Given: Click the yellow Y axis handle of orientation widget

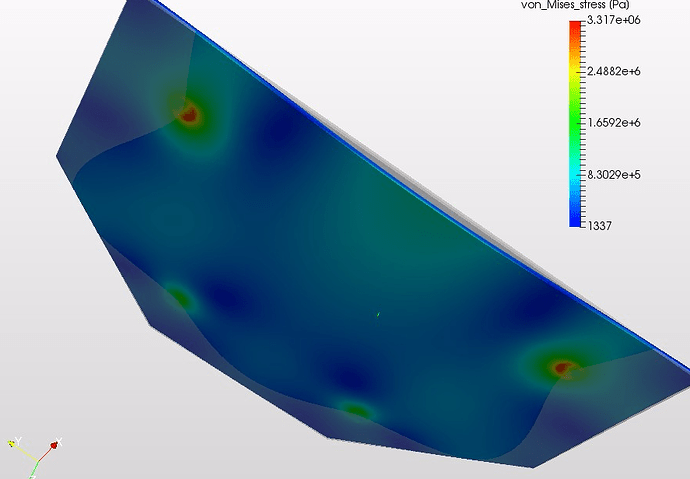Looking at the screenshot, I should click(12, 444).
